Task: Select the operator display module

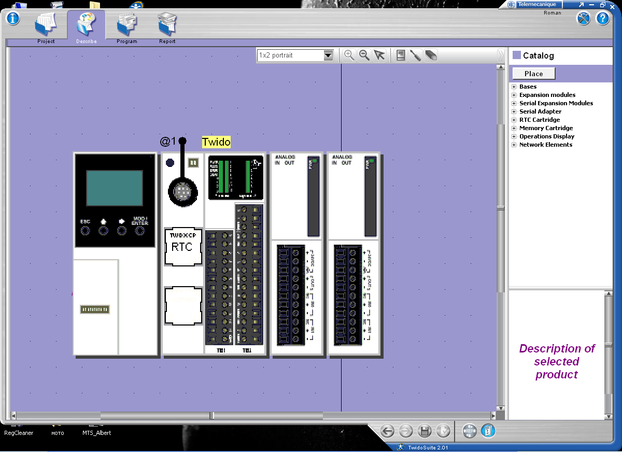Action: coord(115,254)
